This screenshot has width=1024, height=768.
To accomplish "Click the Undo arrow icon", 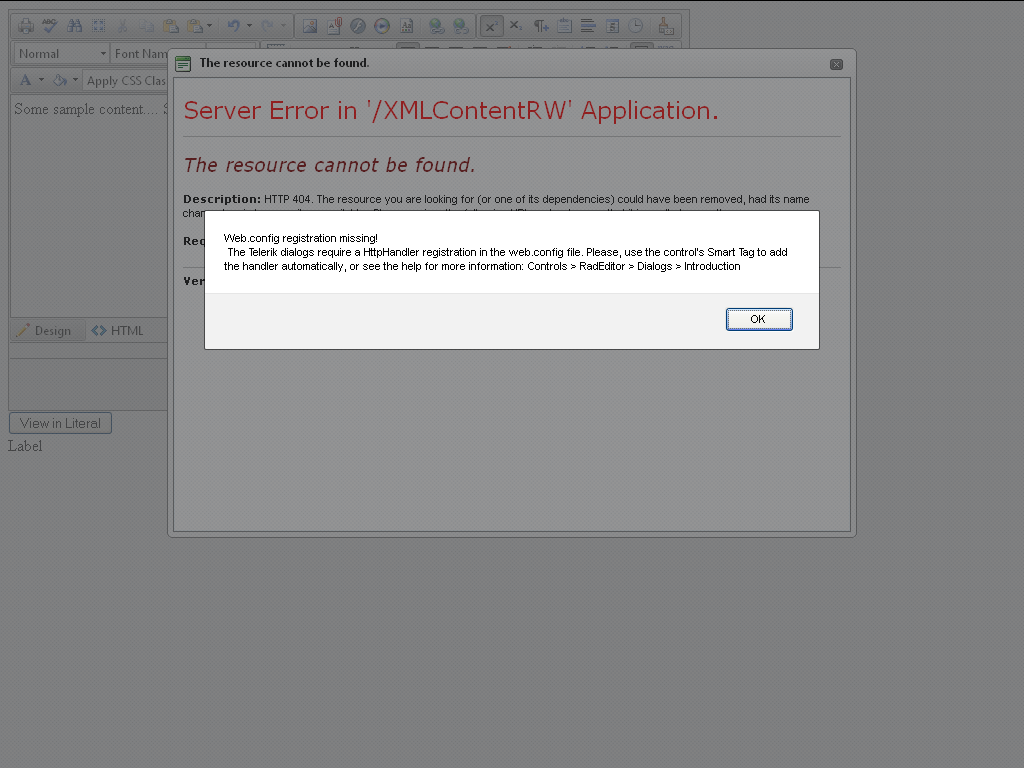I will (x=234, y=26).
